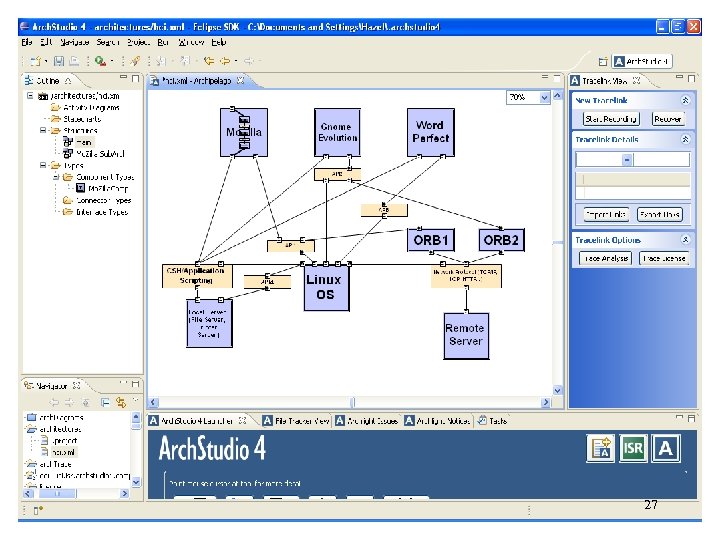Click the Back navigation arrow in toolbar
Image resolution: width=720 pixels, height=540 pixels.
point(209,61)
